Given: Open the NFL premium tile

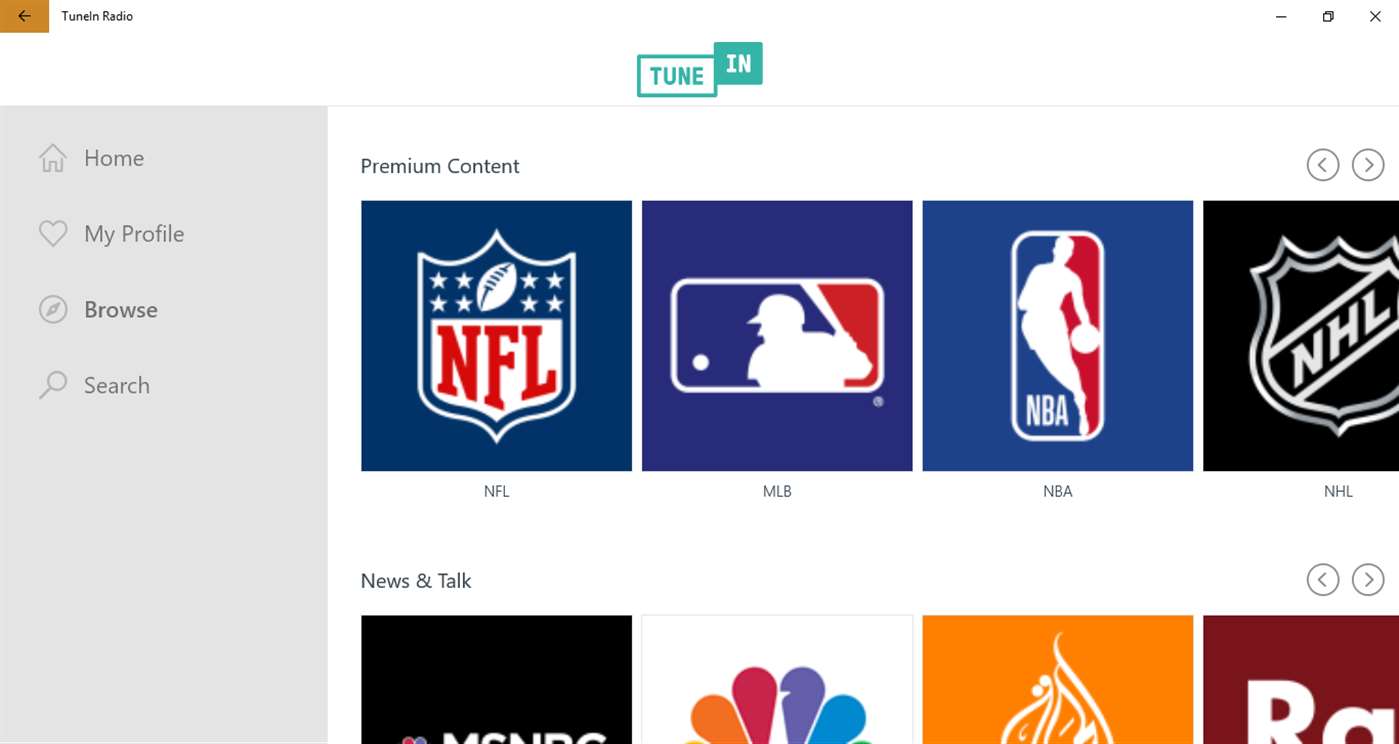Looking at the screenshot, I should (x=496, y=336).
